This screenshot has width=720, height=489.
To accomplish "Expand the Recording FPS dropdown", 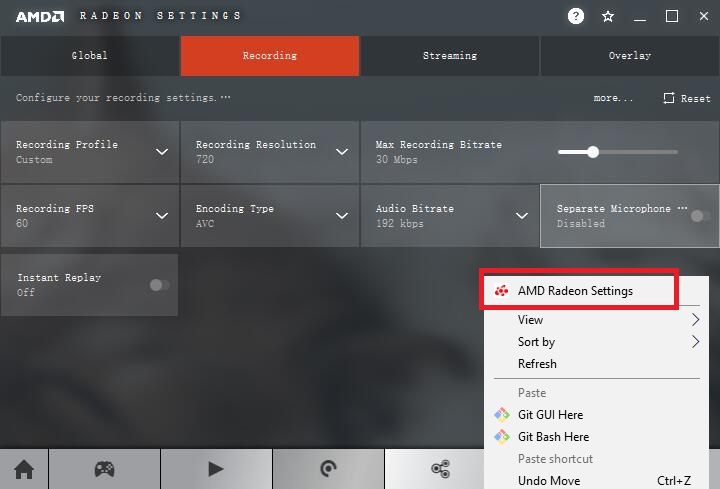I will [x=162, y=216].
